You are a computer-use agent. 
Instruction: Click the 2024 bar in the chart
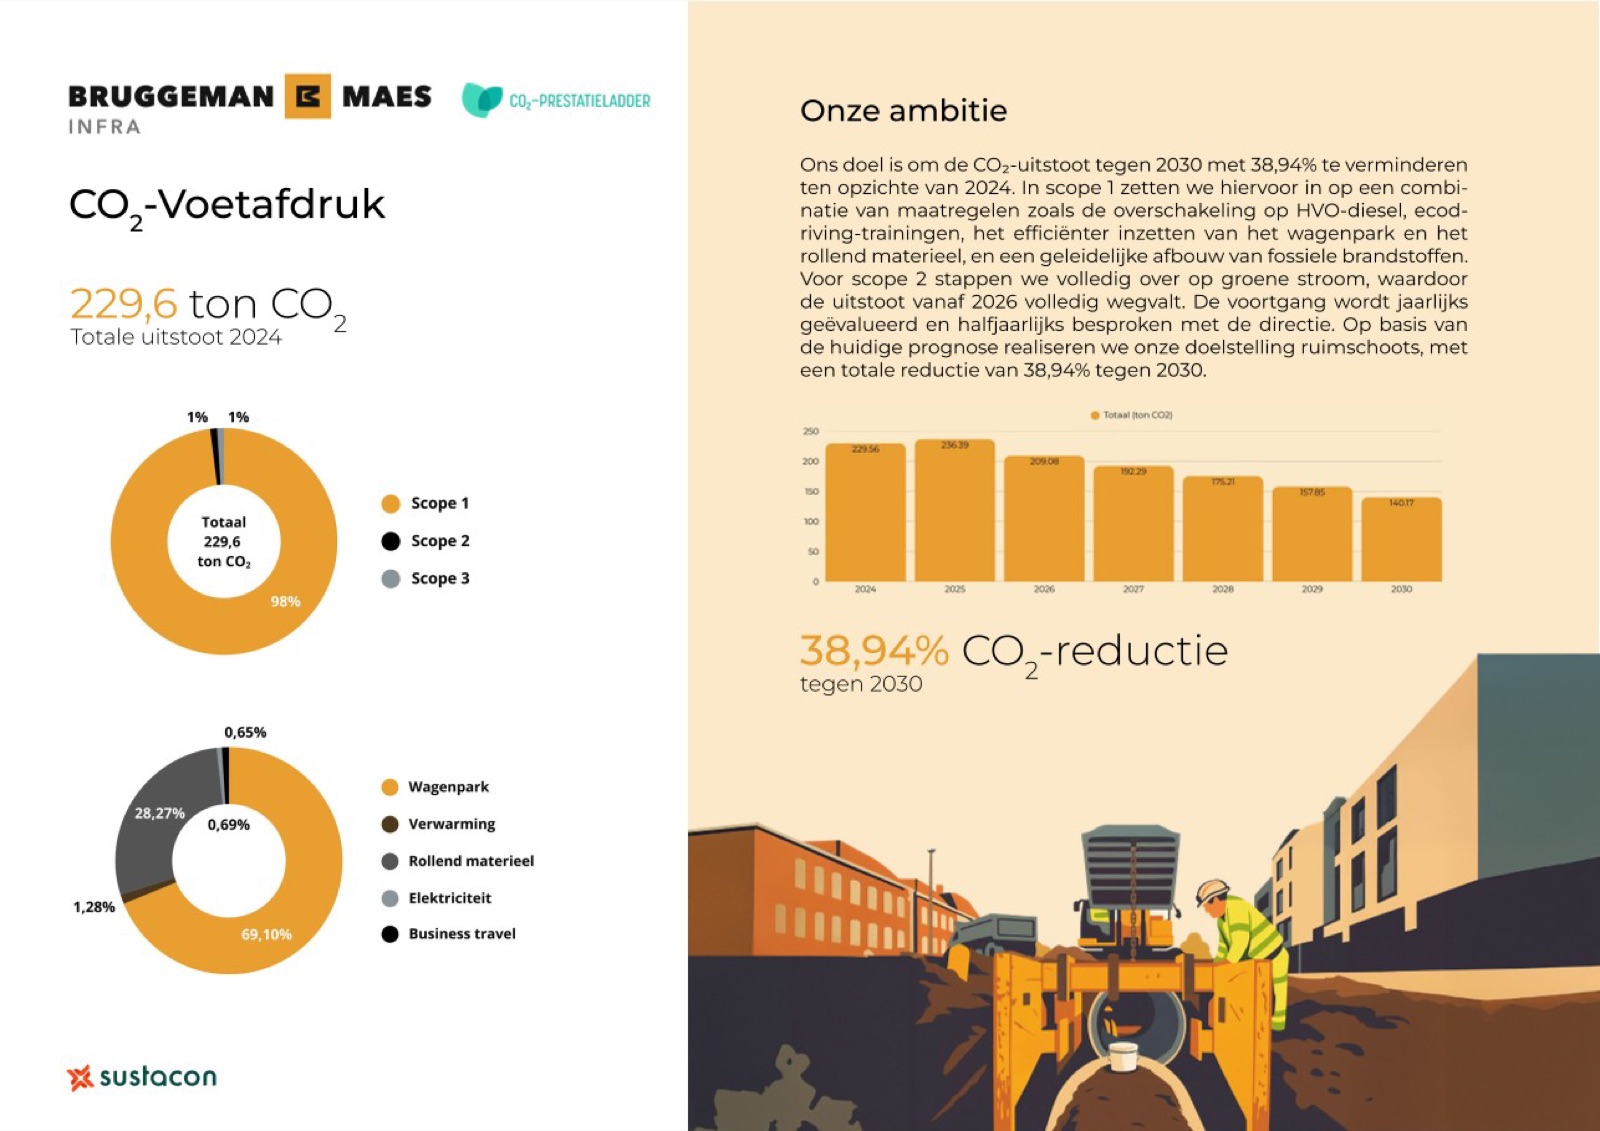866,512
